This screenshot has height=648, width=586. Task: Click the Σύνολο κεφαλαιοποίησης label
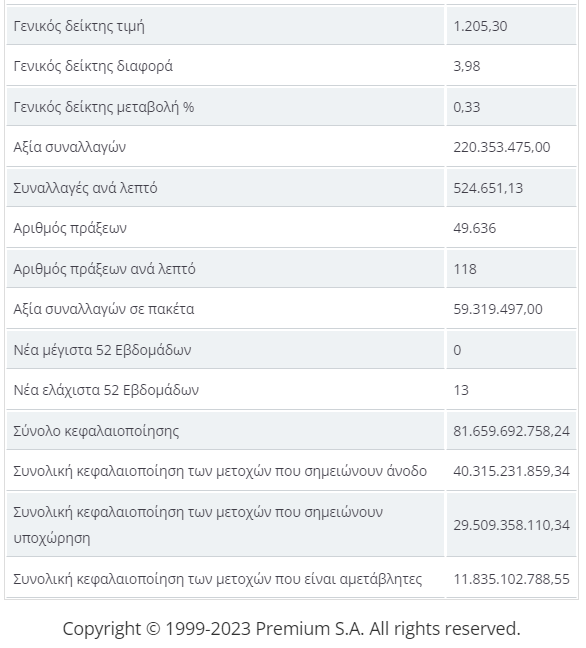pyautogui.click(x=96, y=431)
